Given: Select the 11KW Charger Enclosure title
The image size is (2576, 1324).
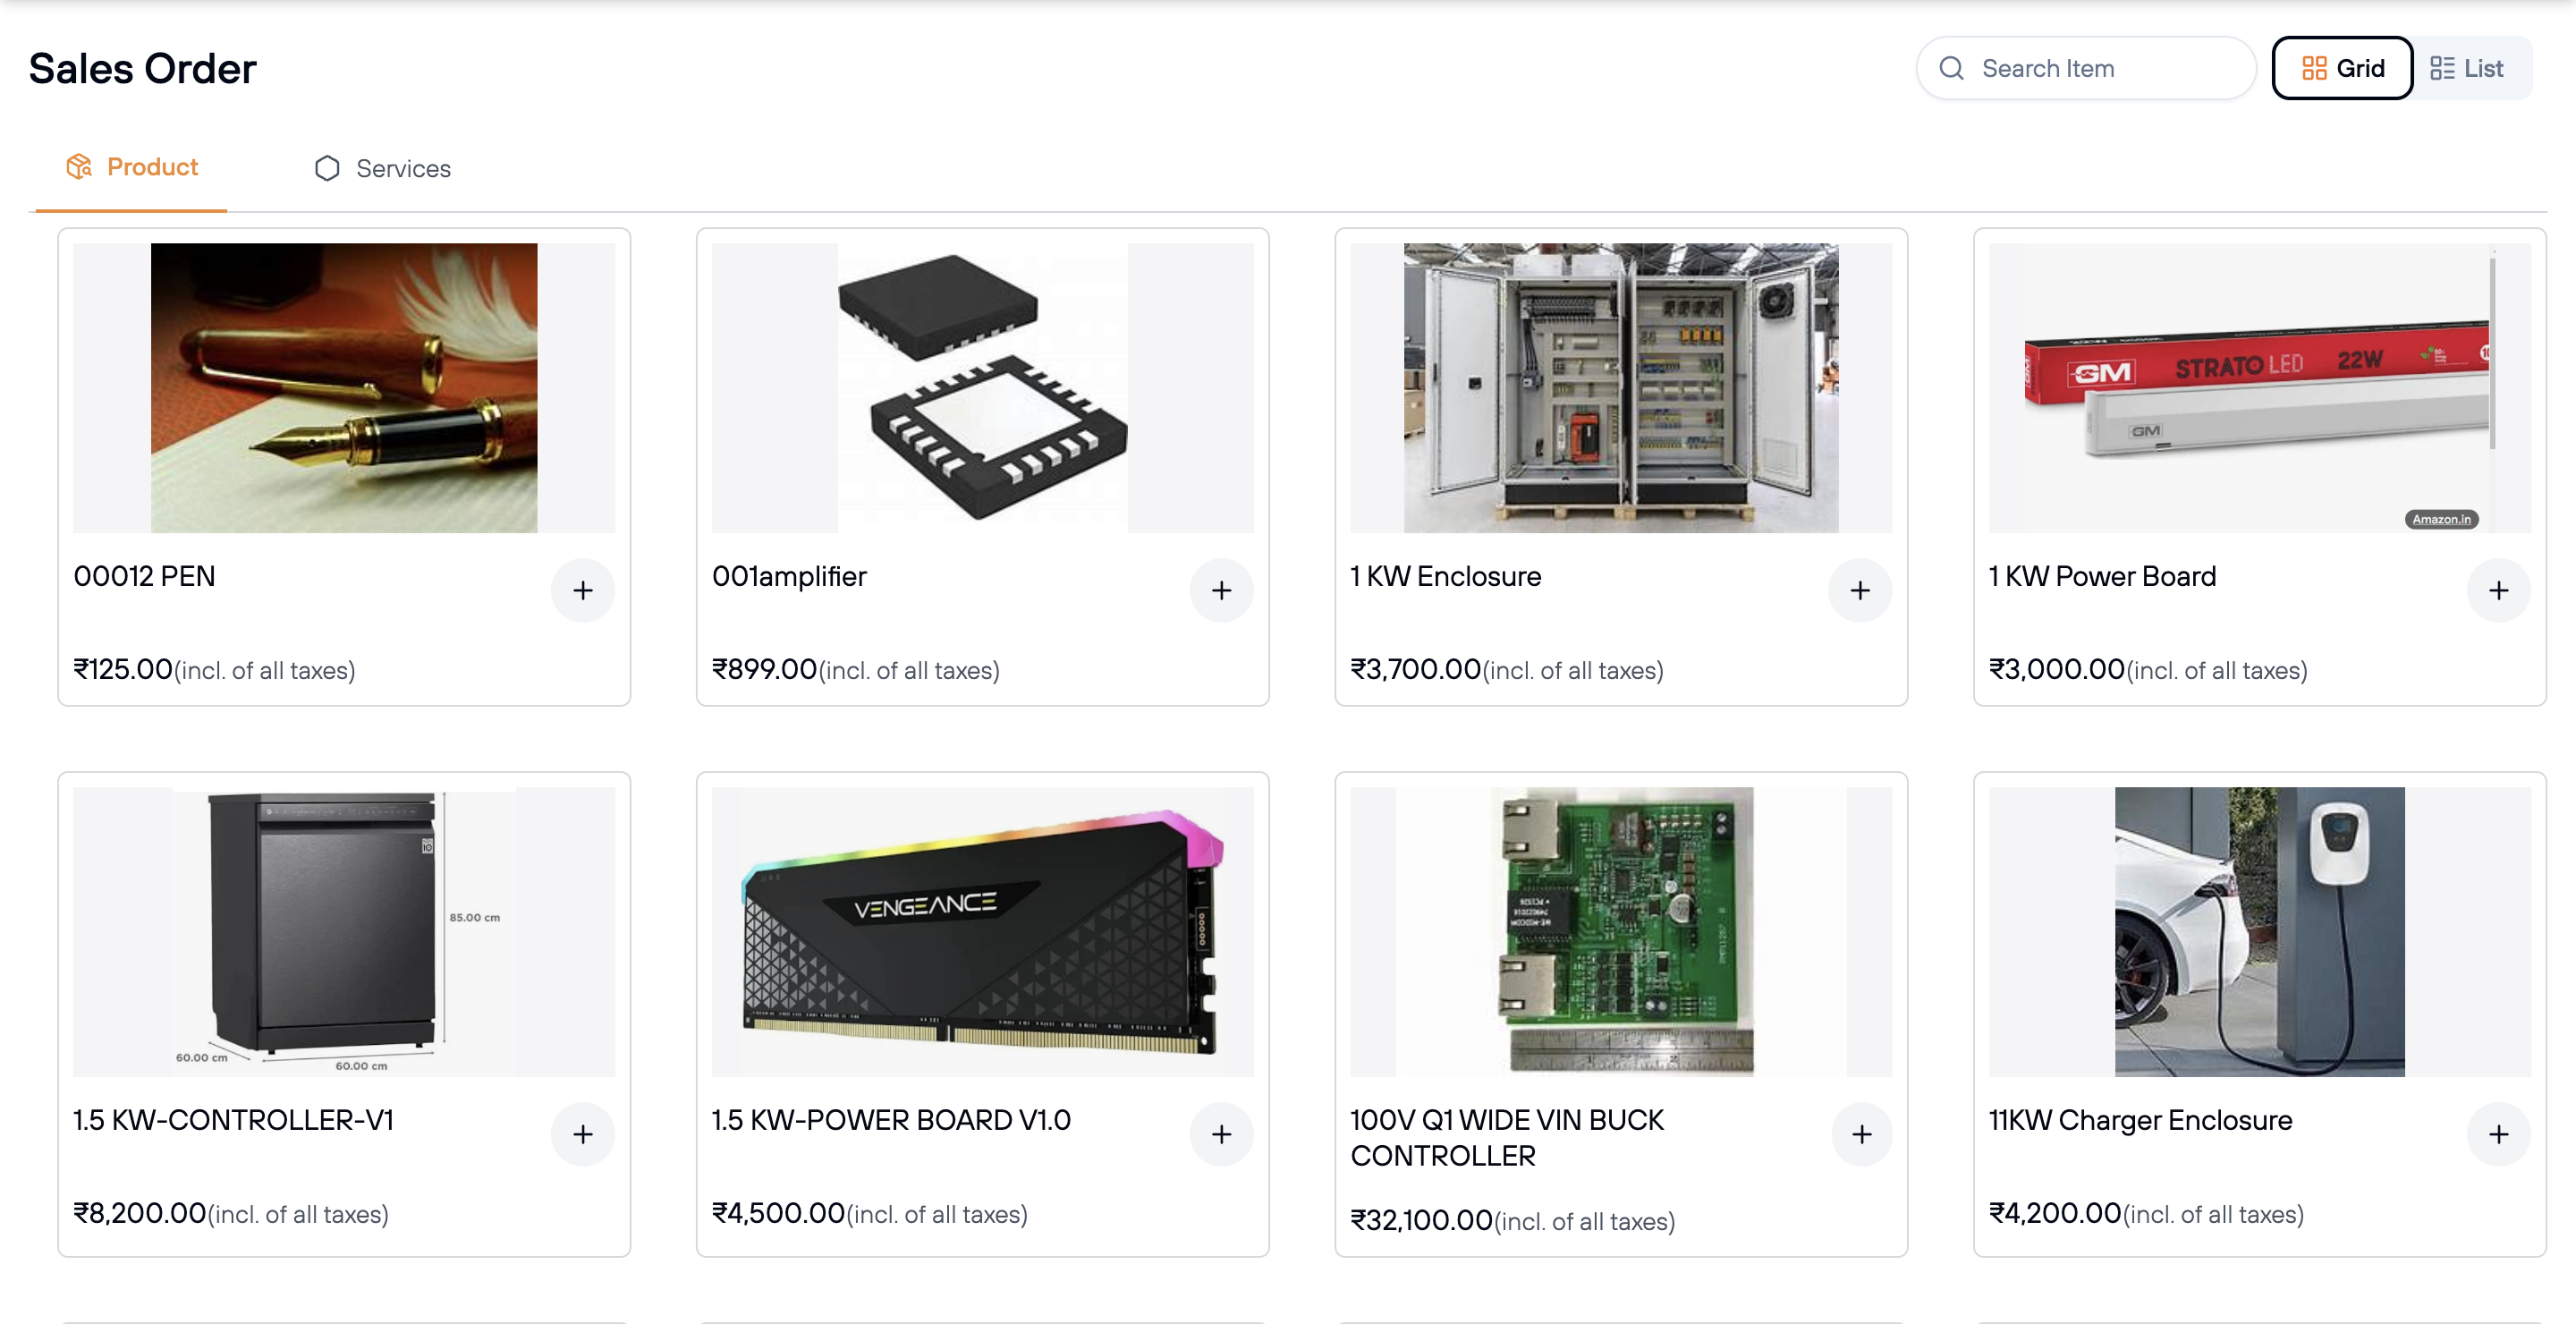Looking at the screenshot, I should click(x=2140, y=1120).
